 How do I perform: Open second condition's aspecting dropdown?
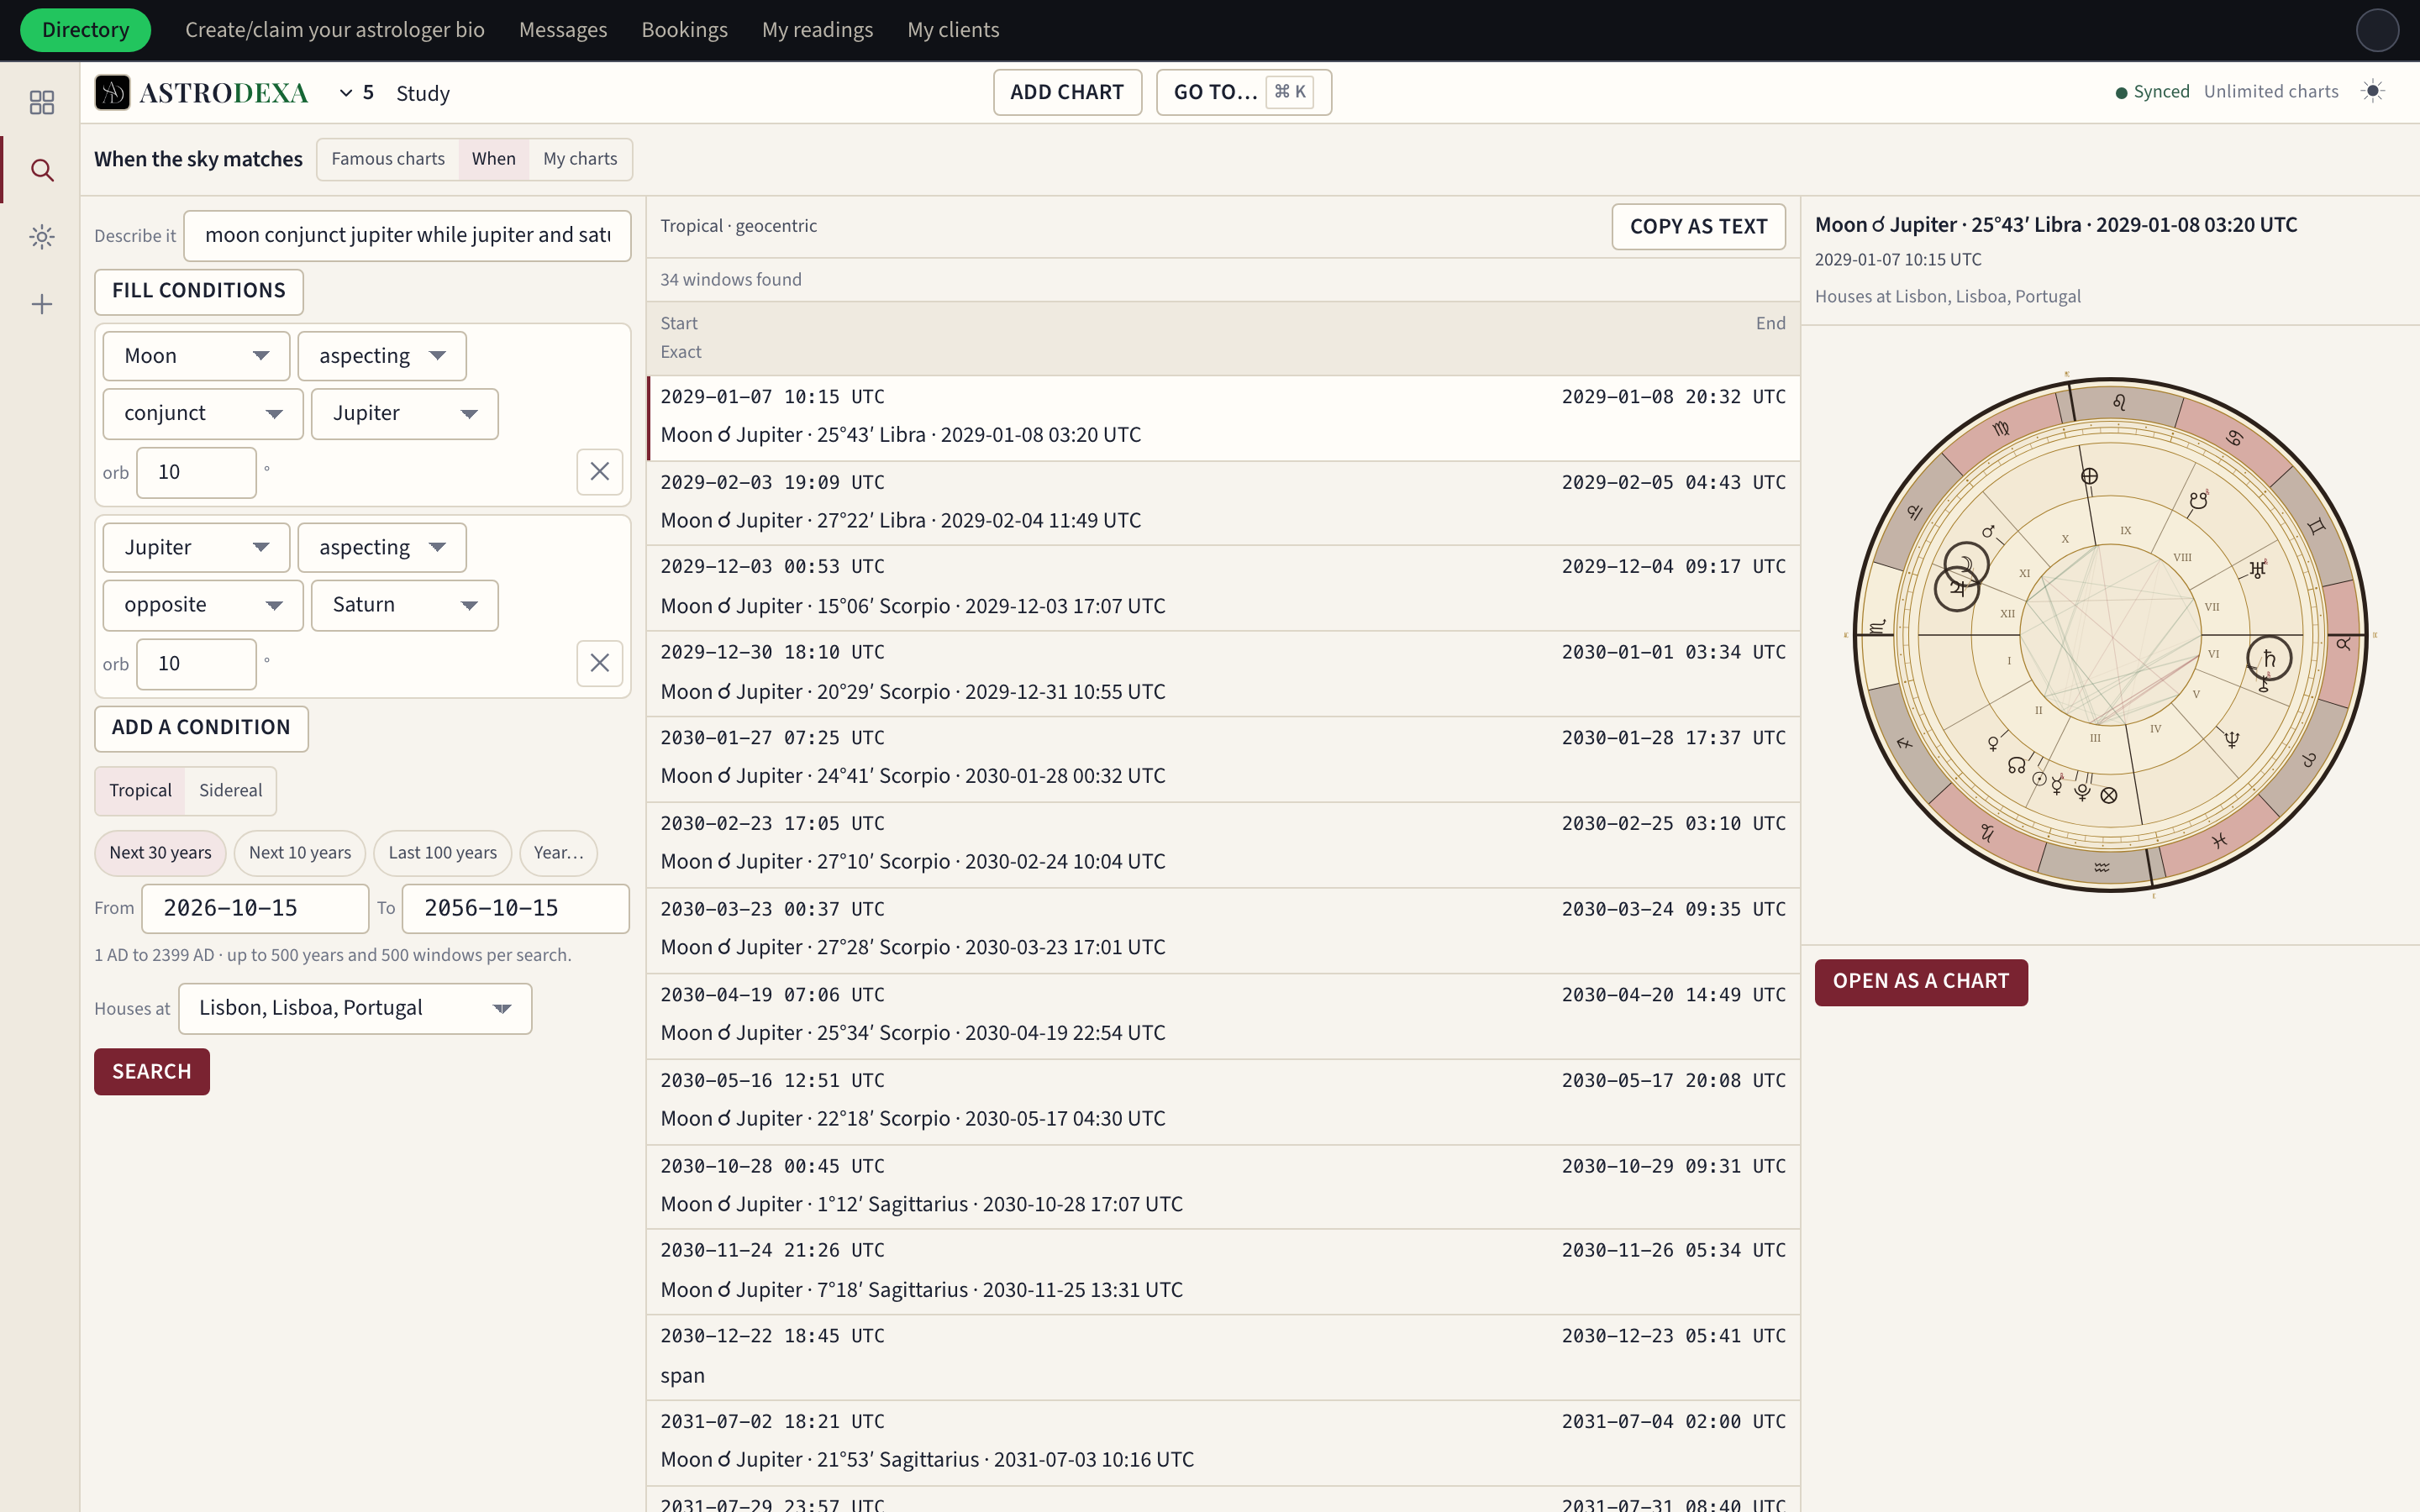pyautogui.click(x=382, y=548)
